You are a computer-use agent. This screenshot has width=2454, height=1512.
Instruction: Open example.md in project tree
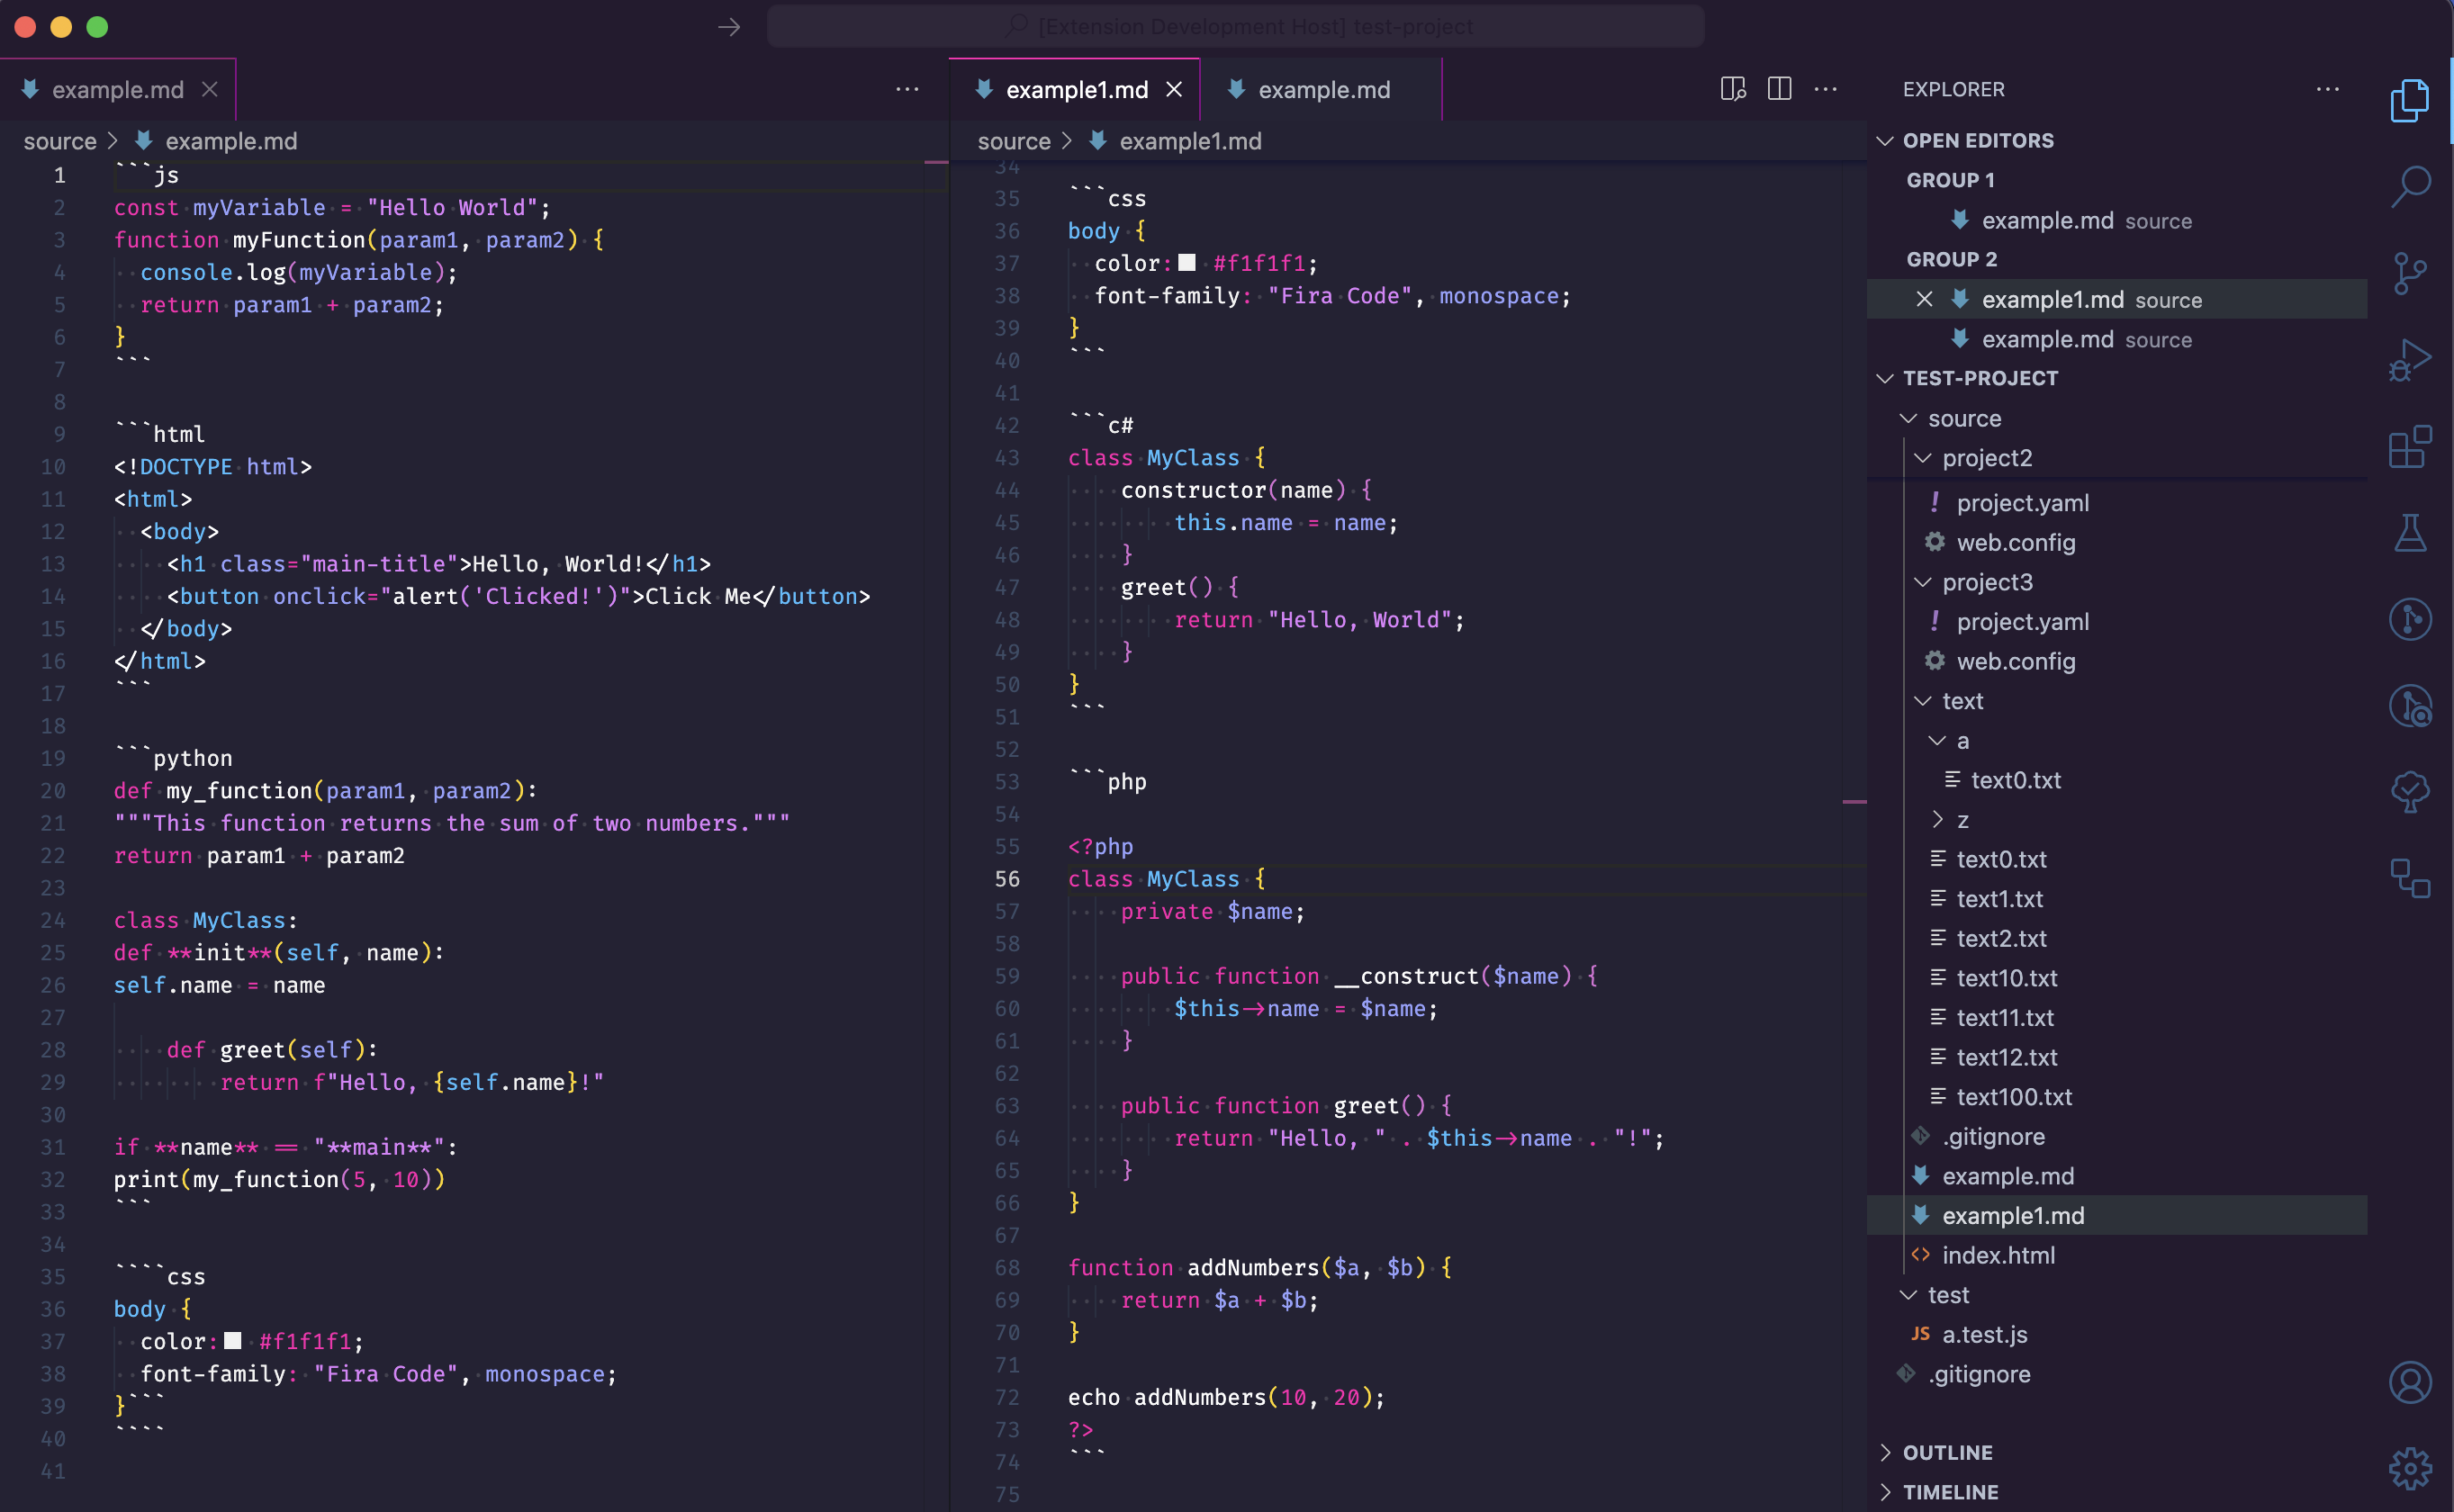point(2117,1176)
